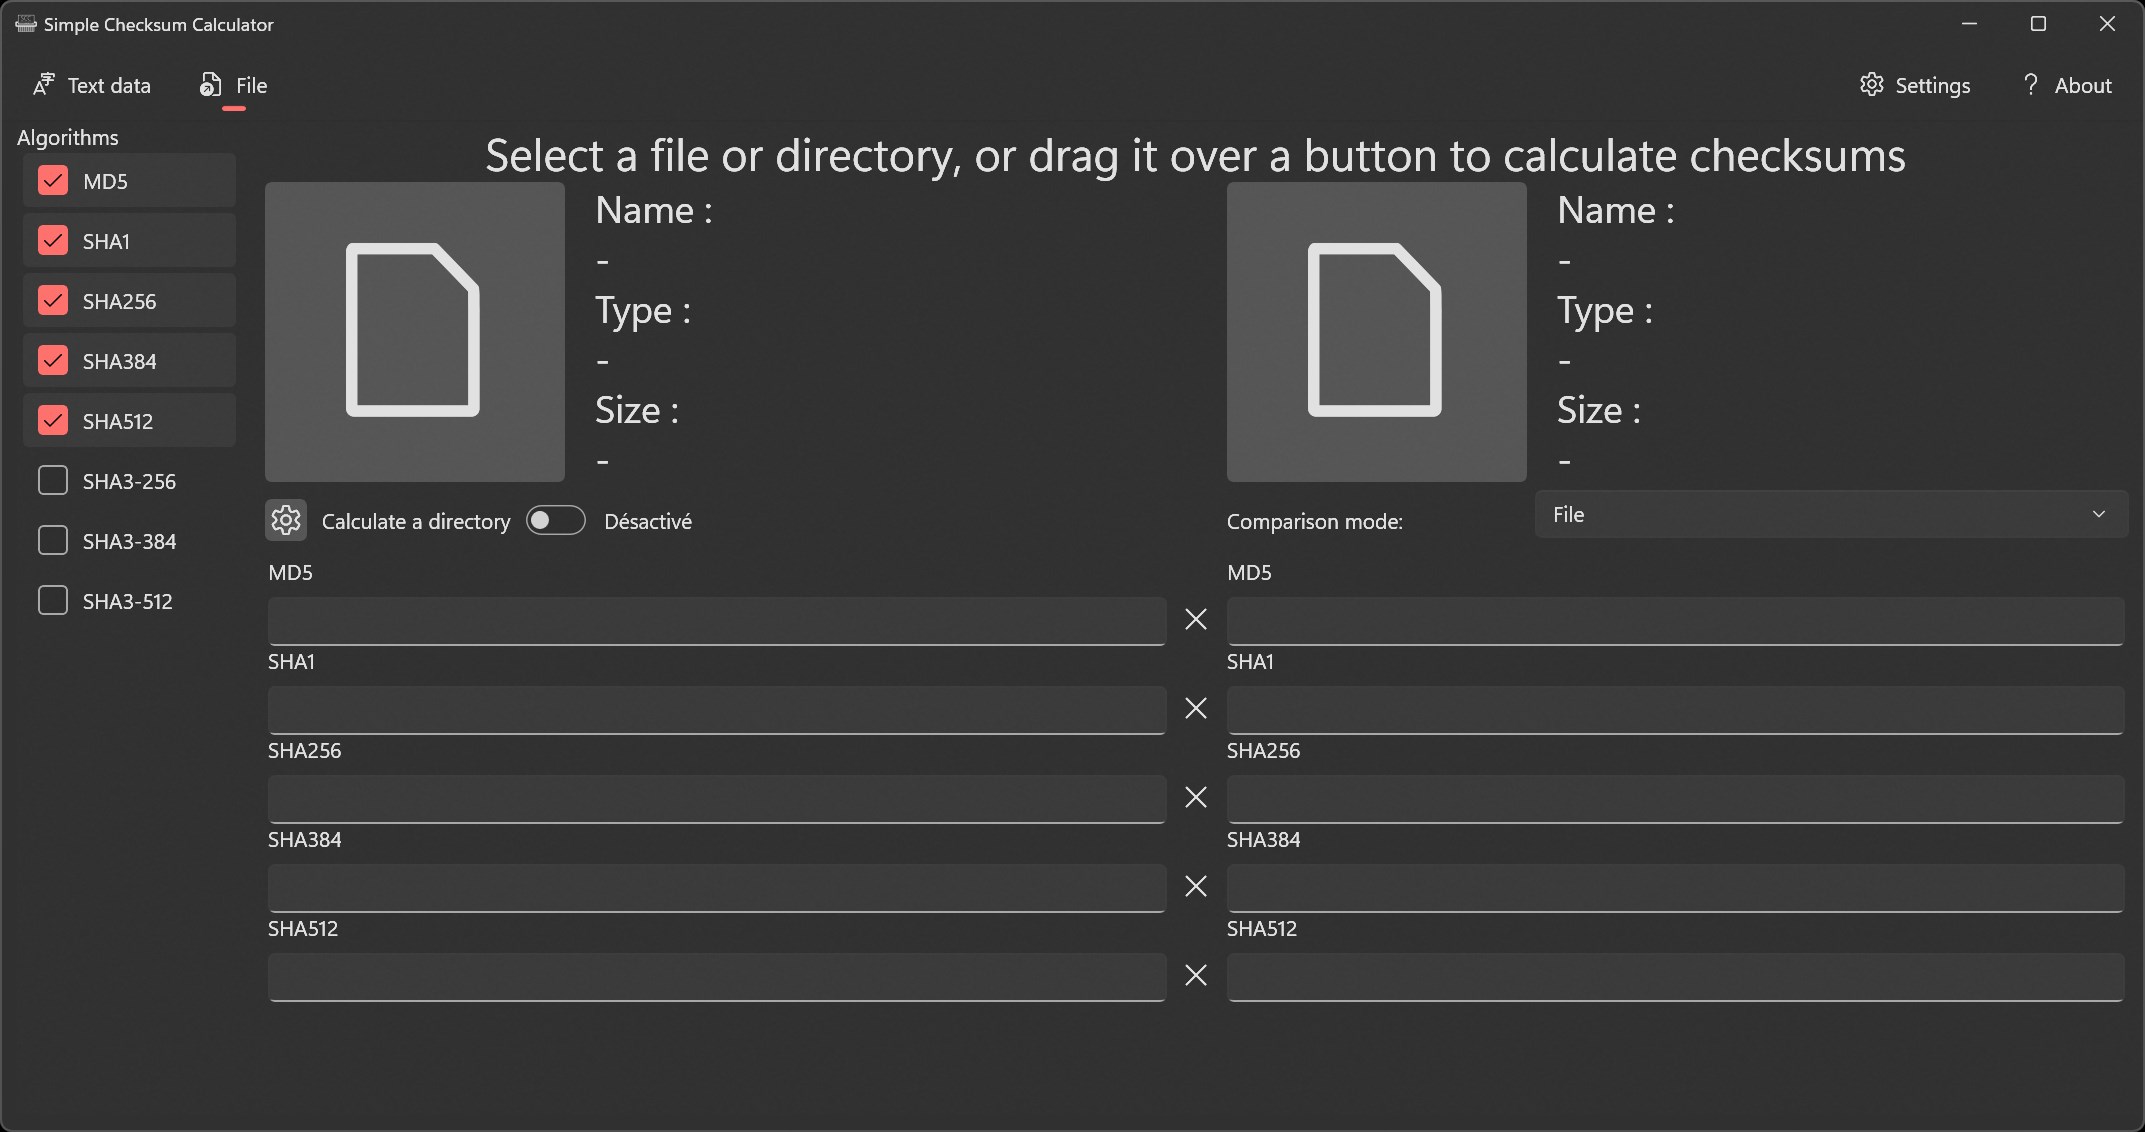Screen dimensions: 2145x1132
Task: Click the right comparison SHA1 field
Action: pyautogui.click(x=1676, y=710)
